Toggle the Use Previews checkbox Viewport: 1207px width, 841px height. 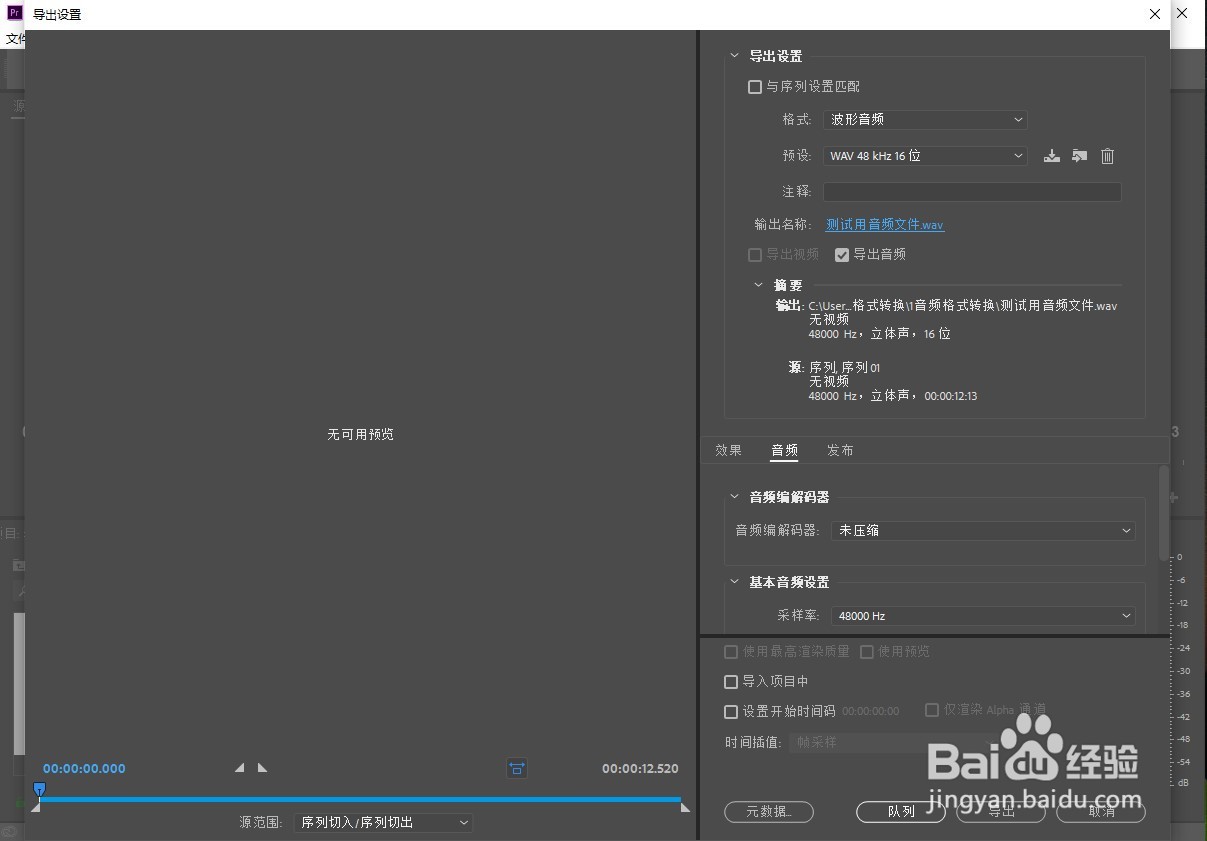[867, 652]
